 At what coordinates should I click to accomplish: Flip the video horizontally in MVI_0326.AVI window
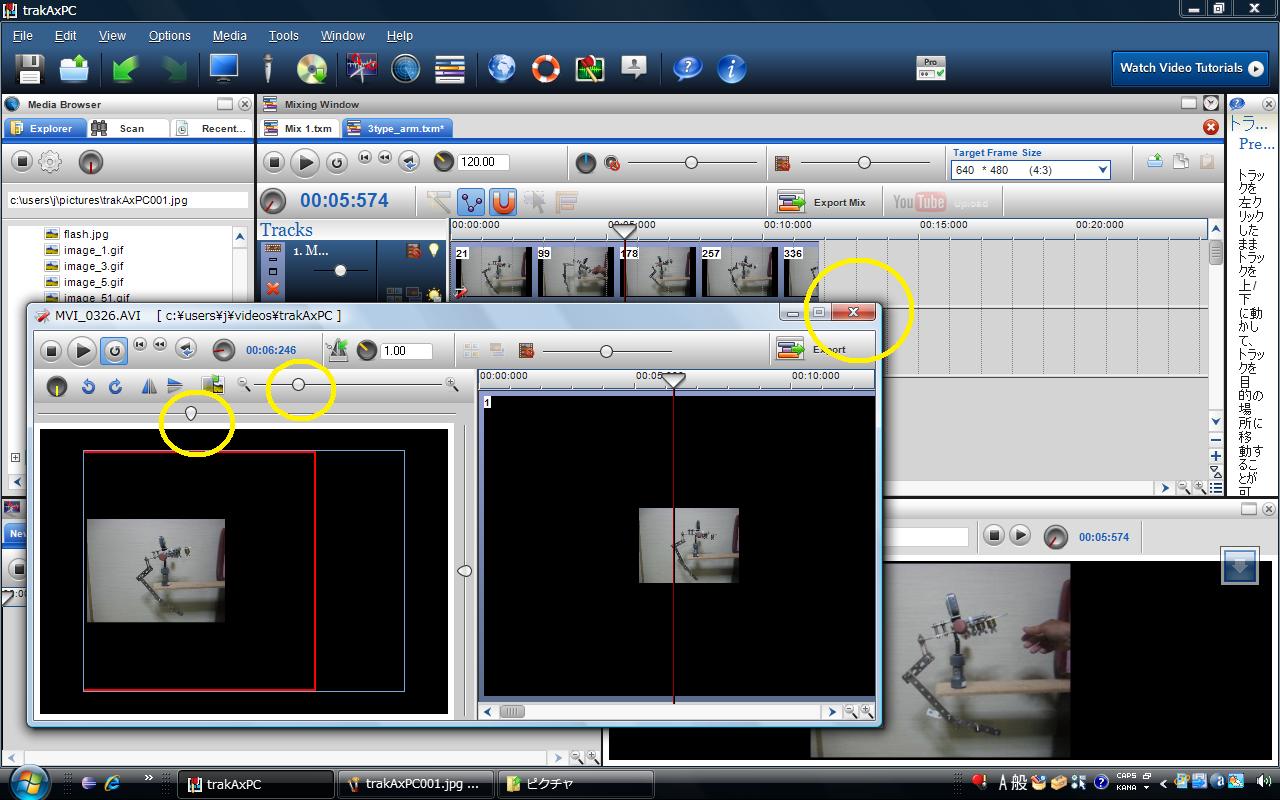[x=149, y=385]
